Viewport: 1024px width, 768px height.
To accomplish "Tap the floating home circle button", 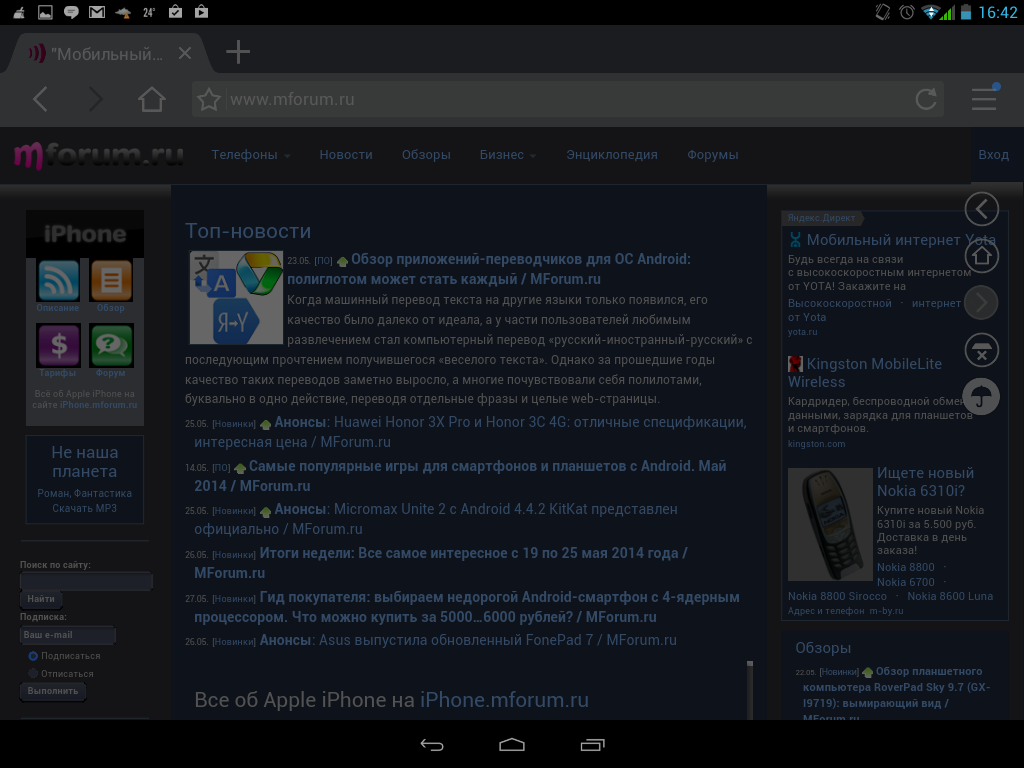I will pos(982,256).
